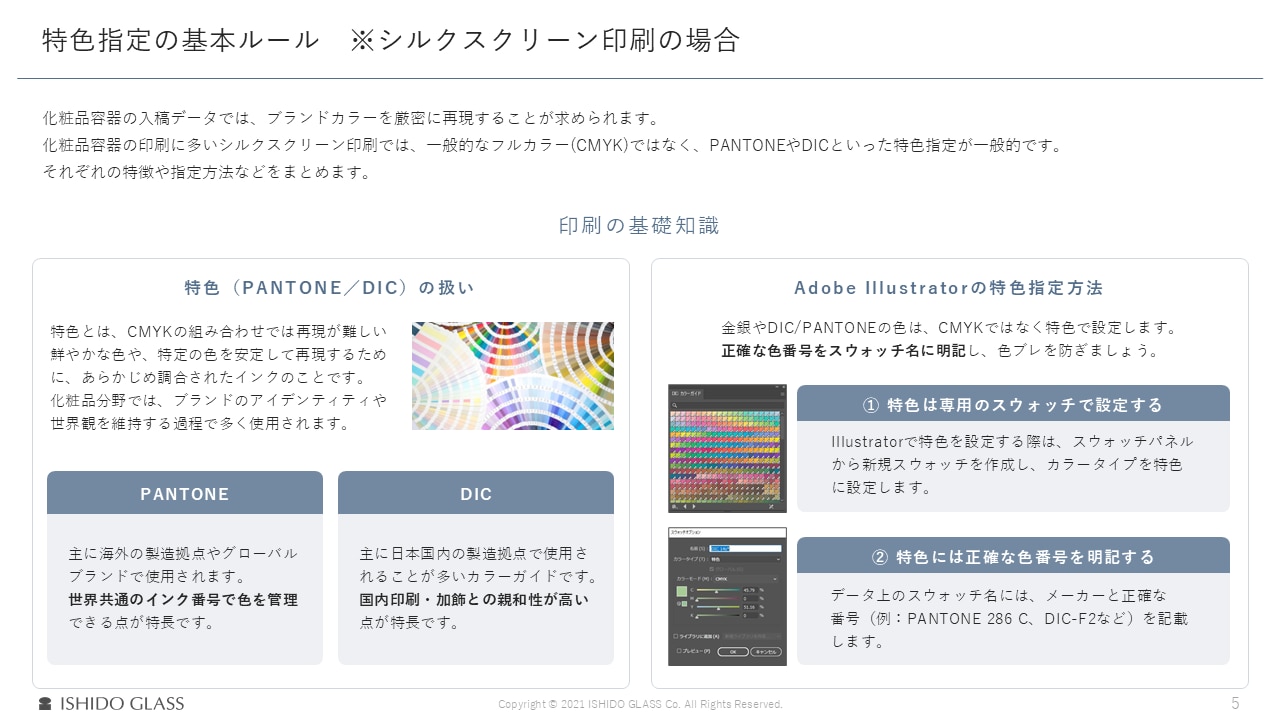Click the OK button in Swatch Options

(732, 651)
